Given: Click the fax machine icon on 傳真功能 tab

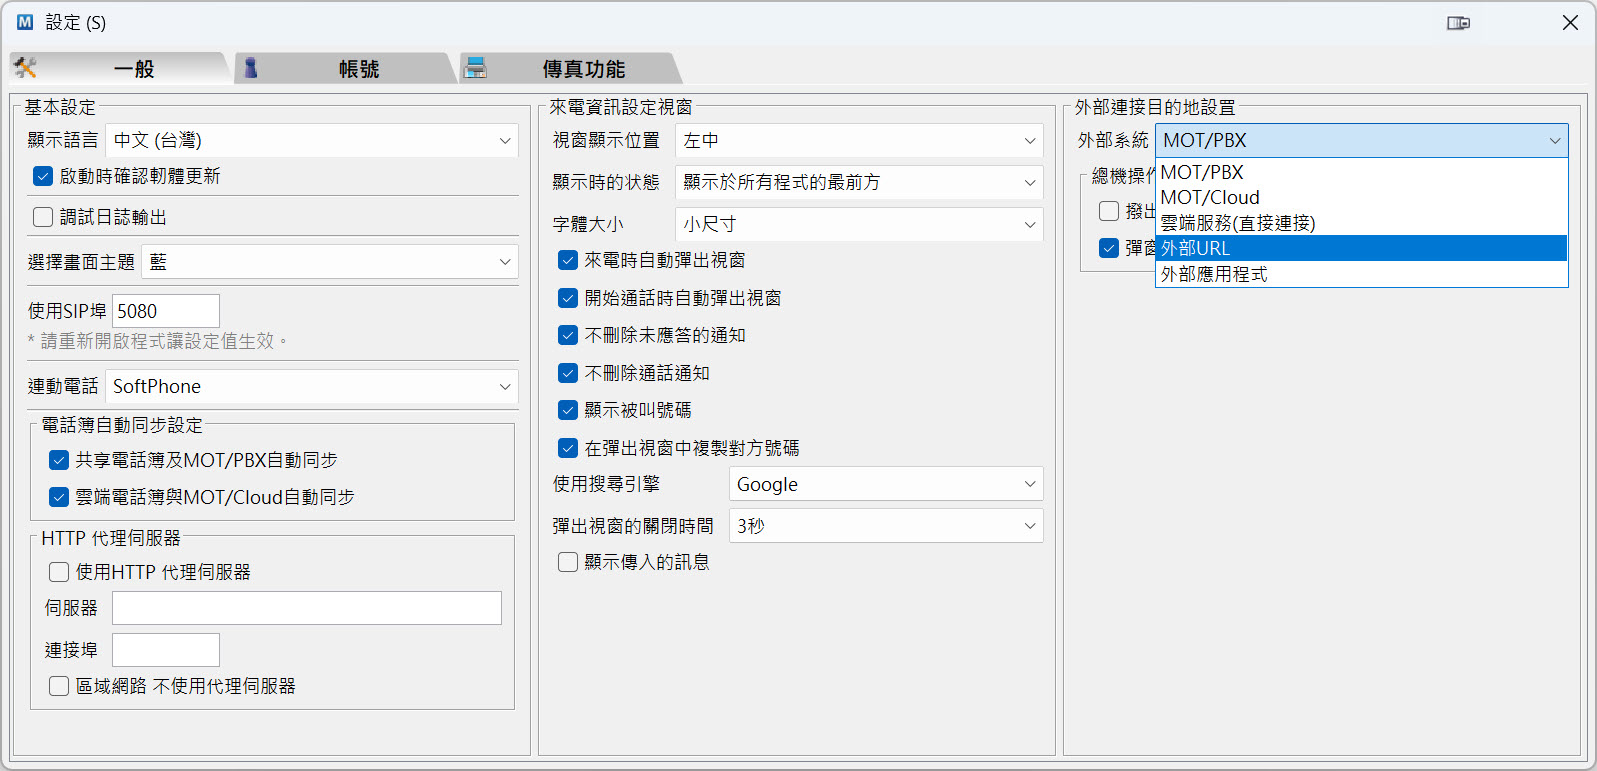Looking at the screenshot, I should pyautogui.click(x=476, y=68).
